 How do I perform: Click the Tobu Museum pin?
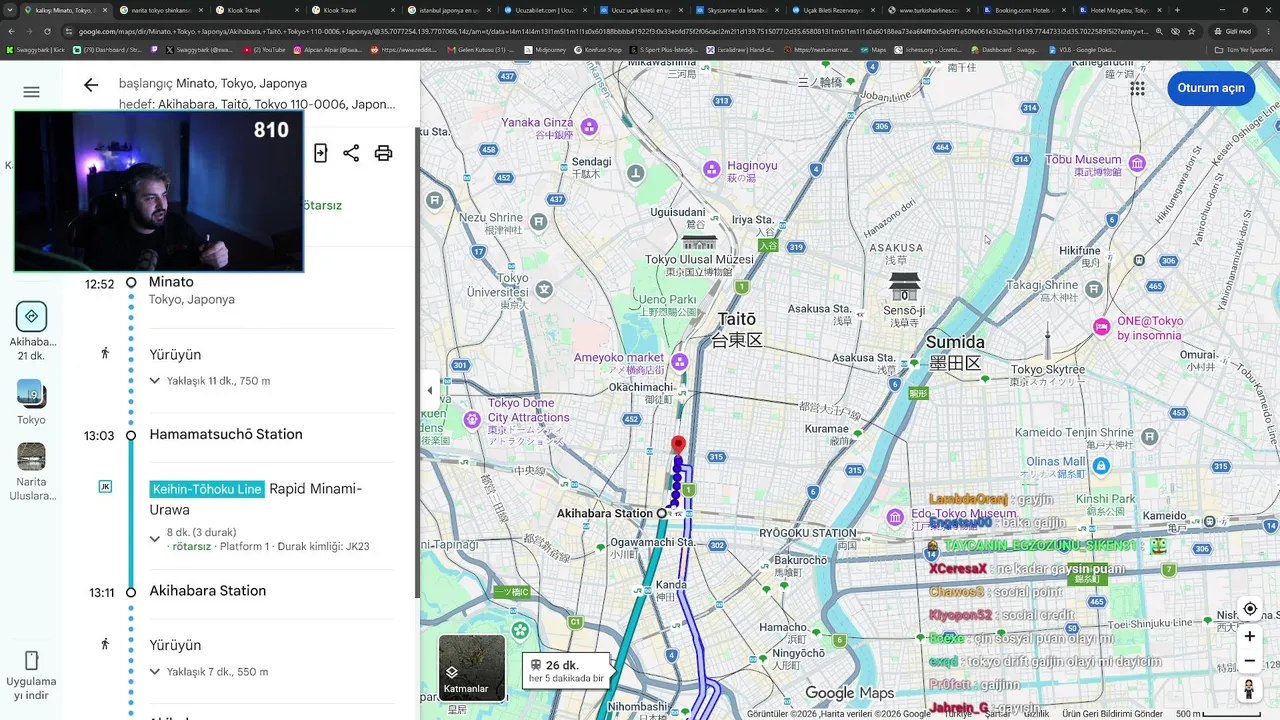pos(1137,163)
